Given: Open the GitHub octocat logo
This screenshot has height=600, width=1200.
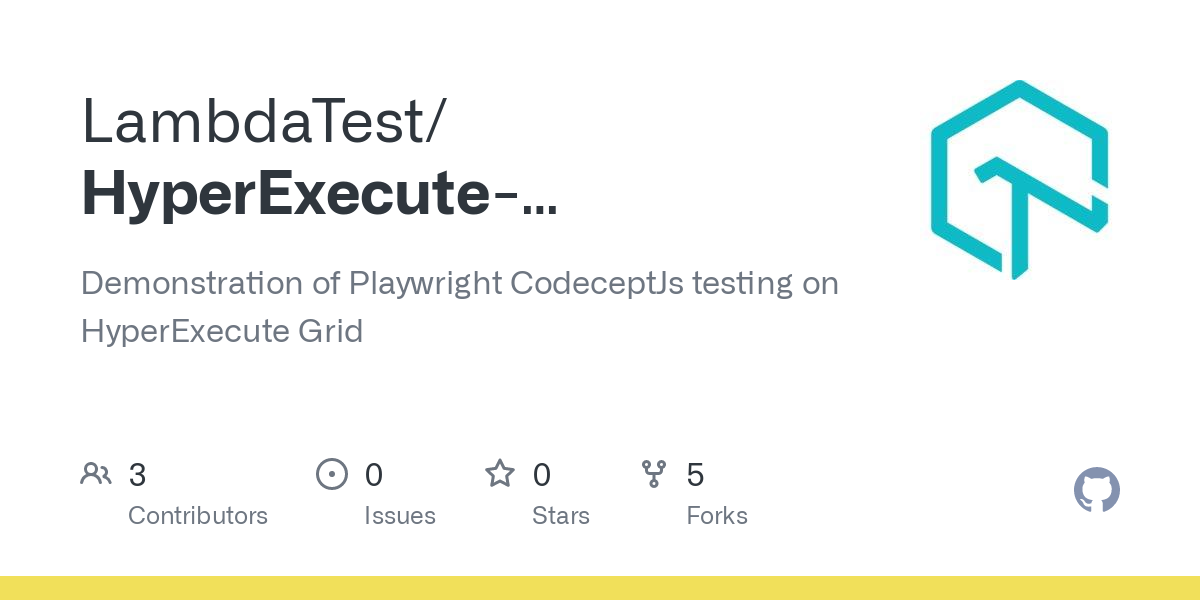Looking at the screenshot, I should [1097, 490].
